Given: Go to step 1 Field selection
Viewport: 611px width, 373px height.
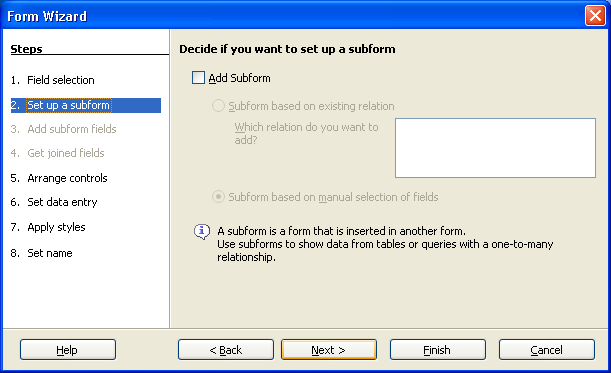Looking at the screenshot, I should coord(61,80).
